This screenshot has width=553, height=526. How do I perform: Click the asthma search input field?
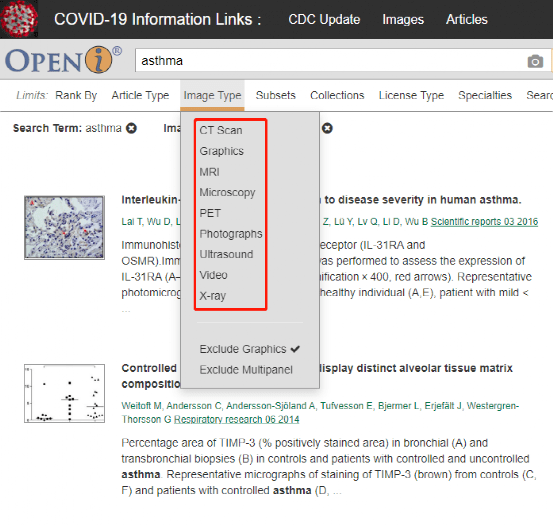point(330,61)
